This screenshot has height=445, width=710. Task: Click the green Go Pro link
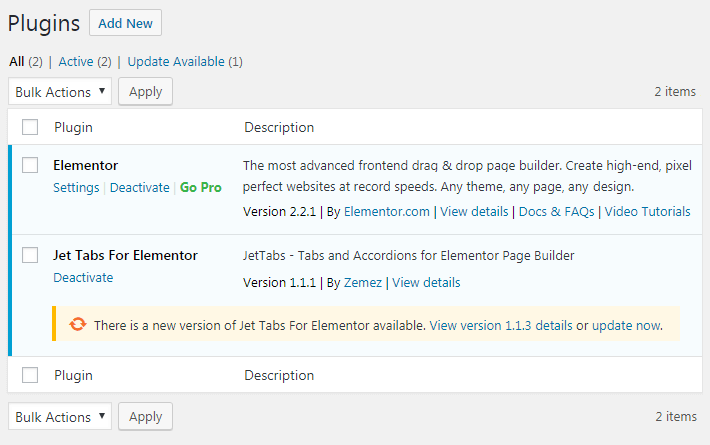tap(201, 187)
